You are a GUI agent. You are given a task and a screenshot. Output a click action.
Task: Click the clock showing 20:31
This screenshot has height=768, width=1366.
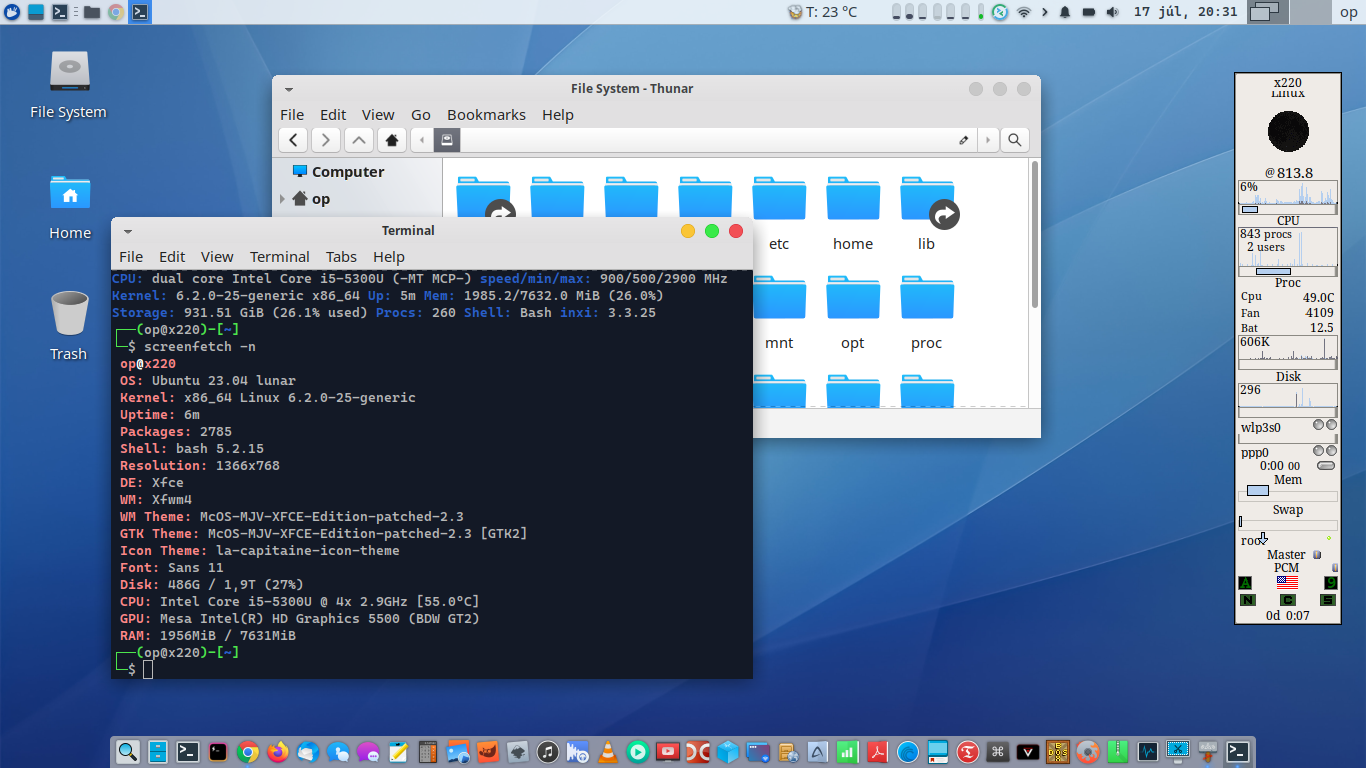[1186, 12]
